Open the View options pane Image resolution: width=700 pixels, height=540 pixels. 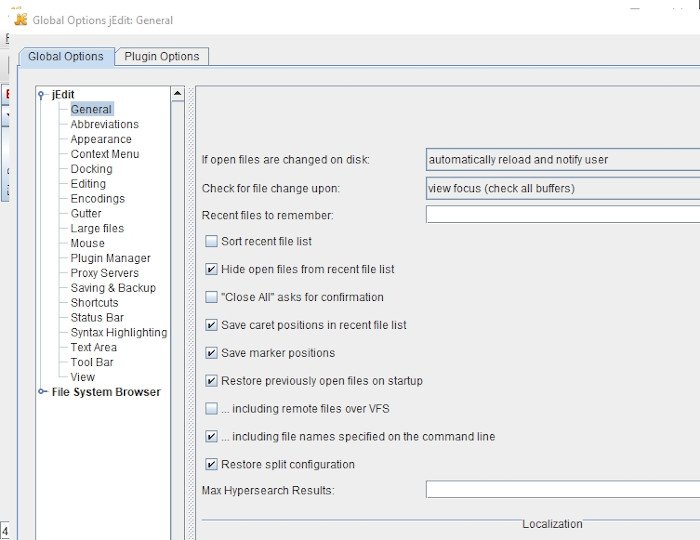pos(83,377)
